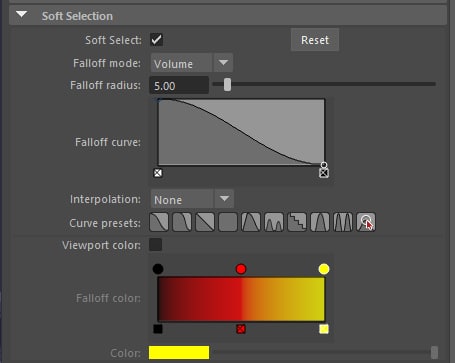
Task: Apply the triple spike curve preset
Action: click(x=343, y=222)
